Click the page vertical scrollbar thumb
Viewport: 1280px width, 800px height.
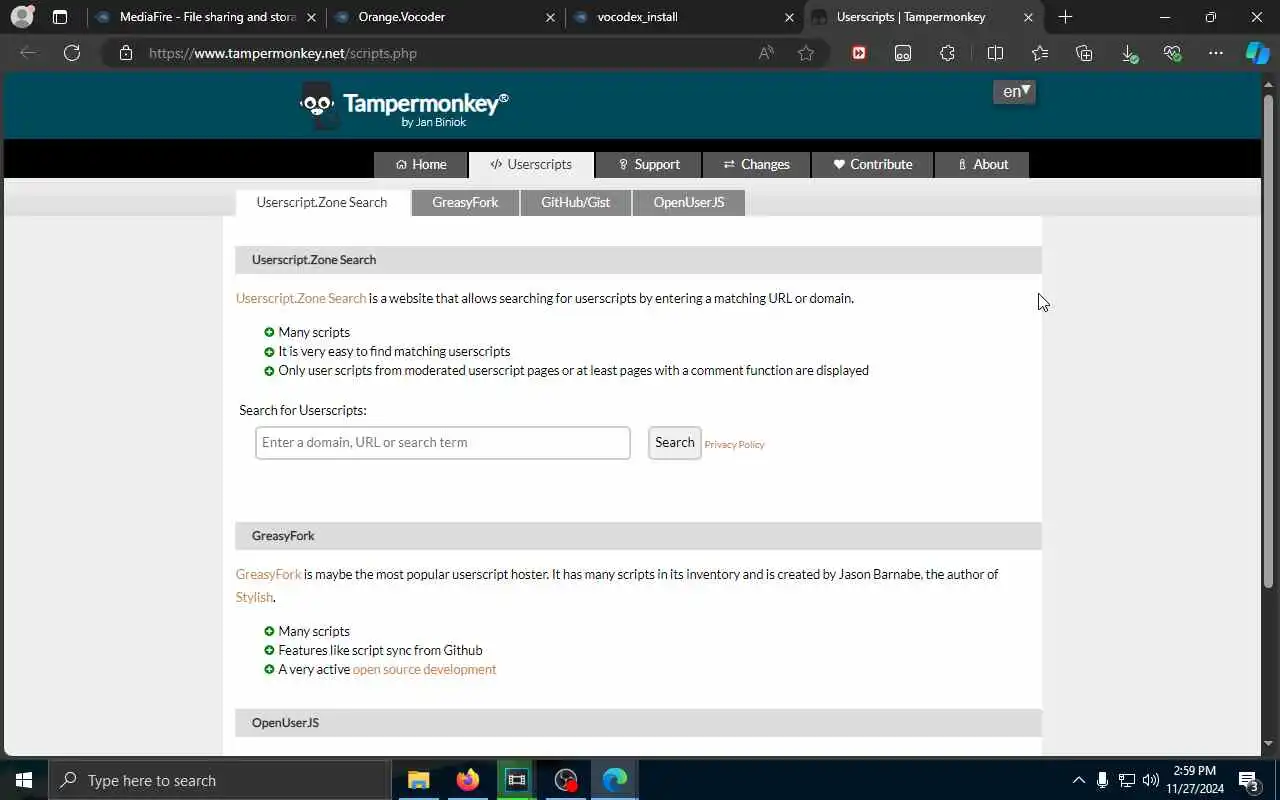click(x=1269, y=340)
